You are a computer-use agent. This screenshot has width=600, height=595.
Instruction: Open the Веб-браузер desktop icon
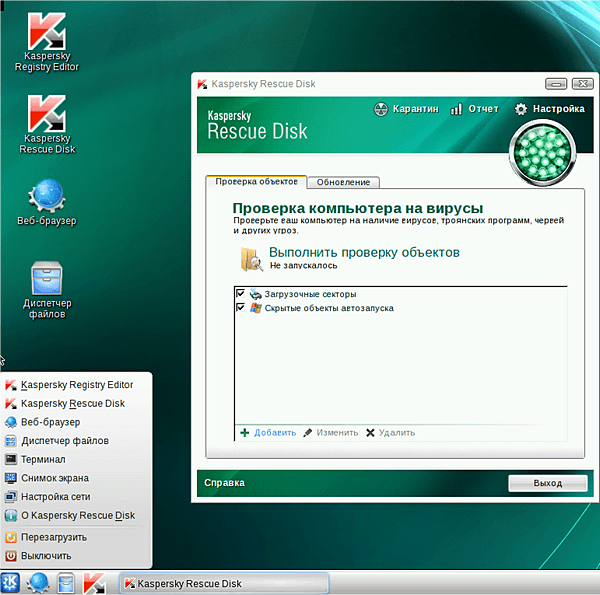(x=46, y=197)
